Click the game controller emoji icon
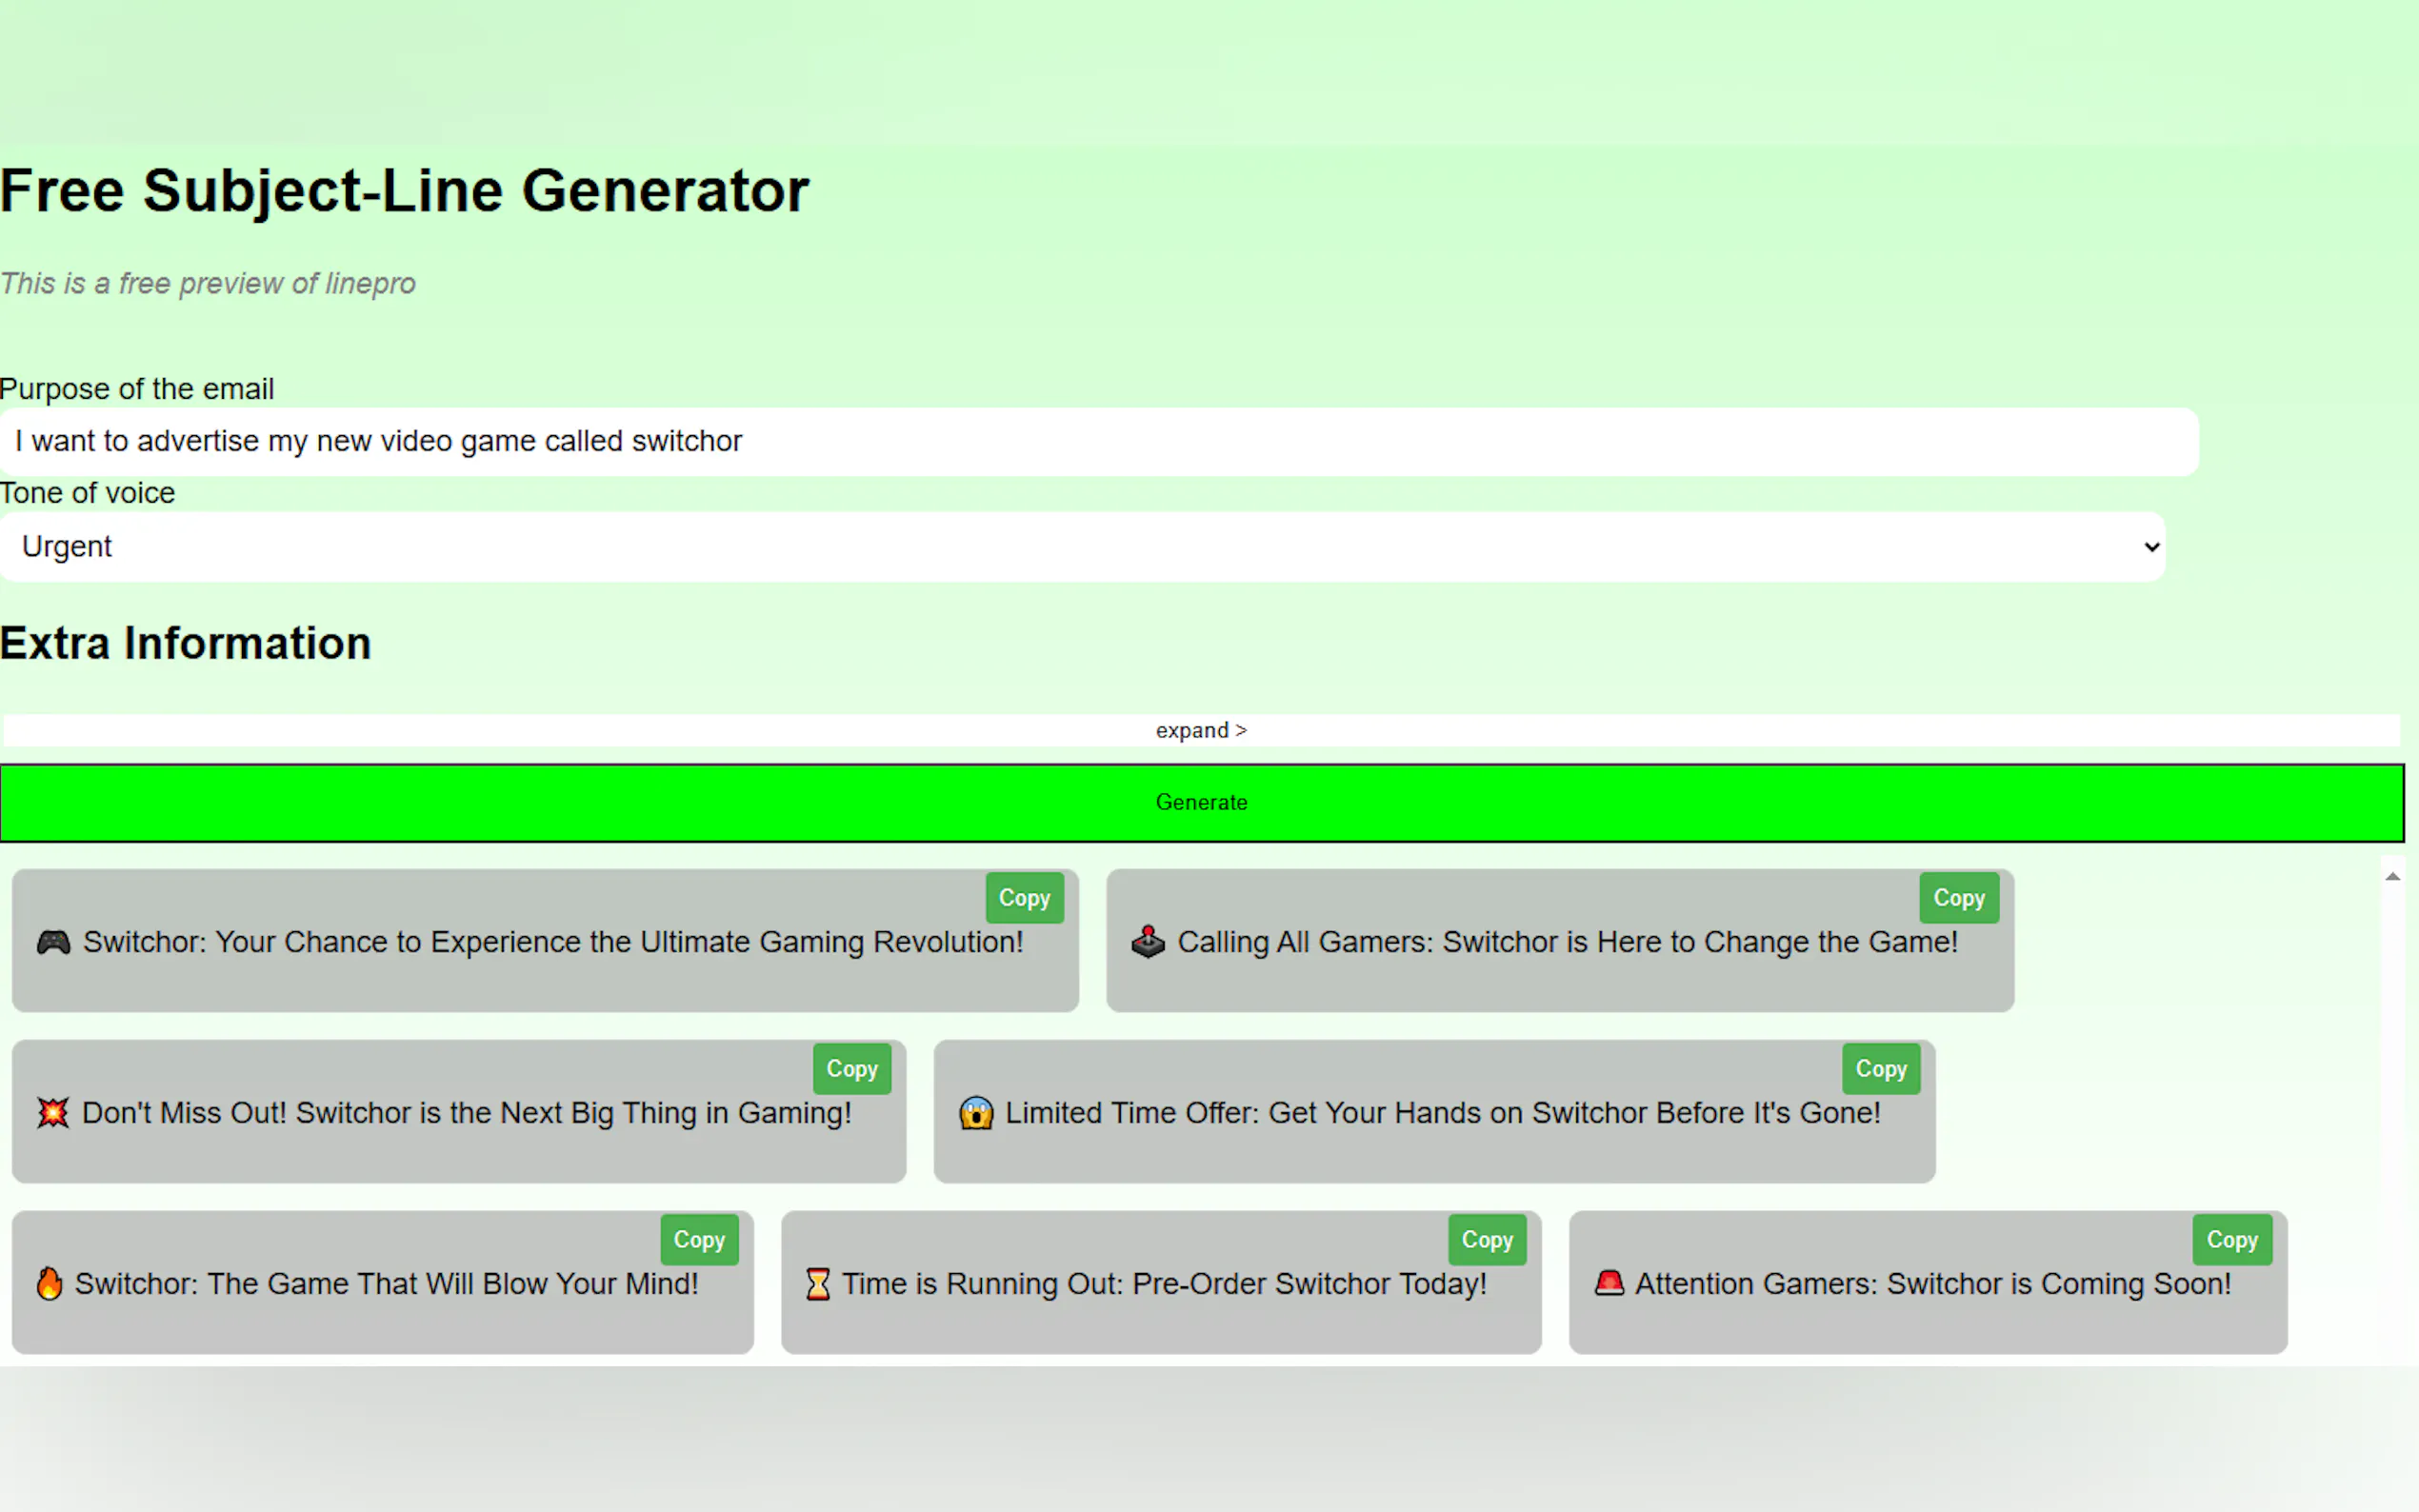 point(53,942)
